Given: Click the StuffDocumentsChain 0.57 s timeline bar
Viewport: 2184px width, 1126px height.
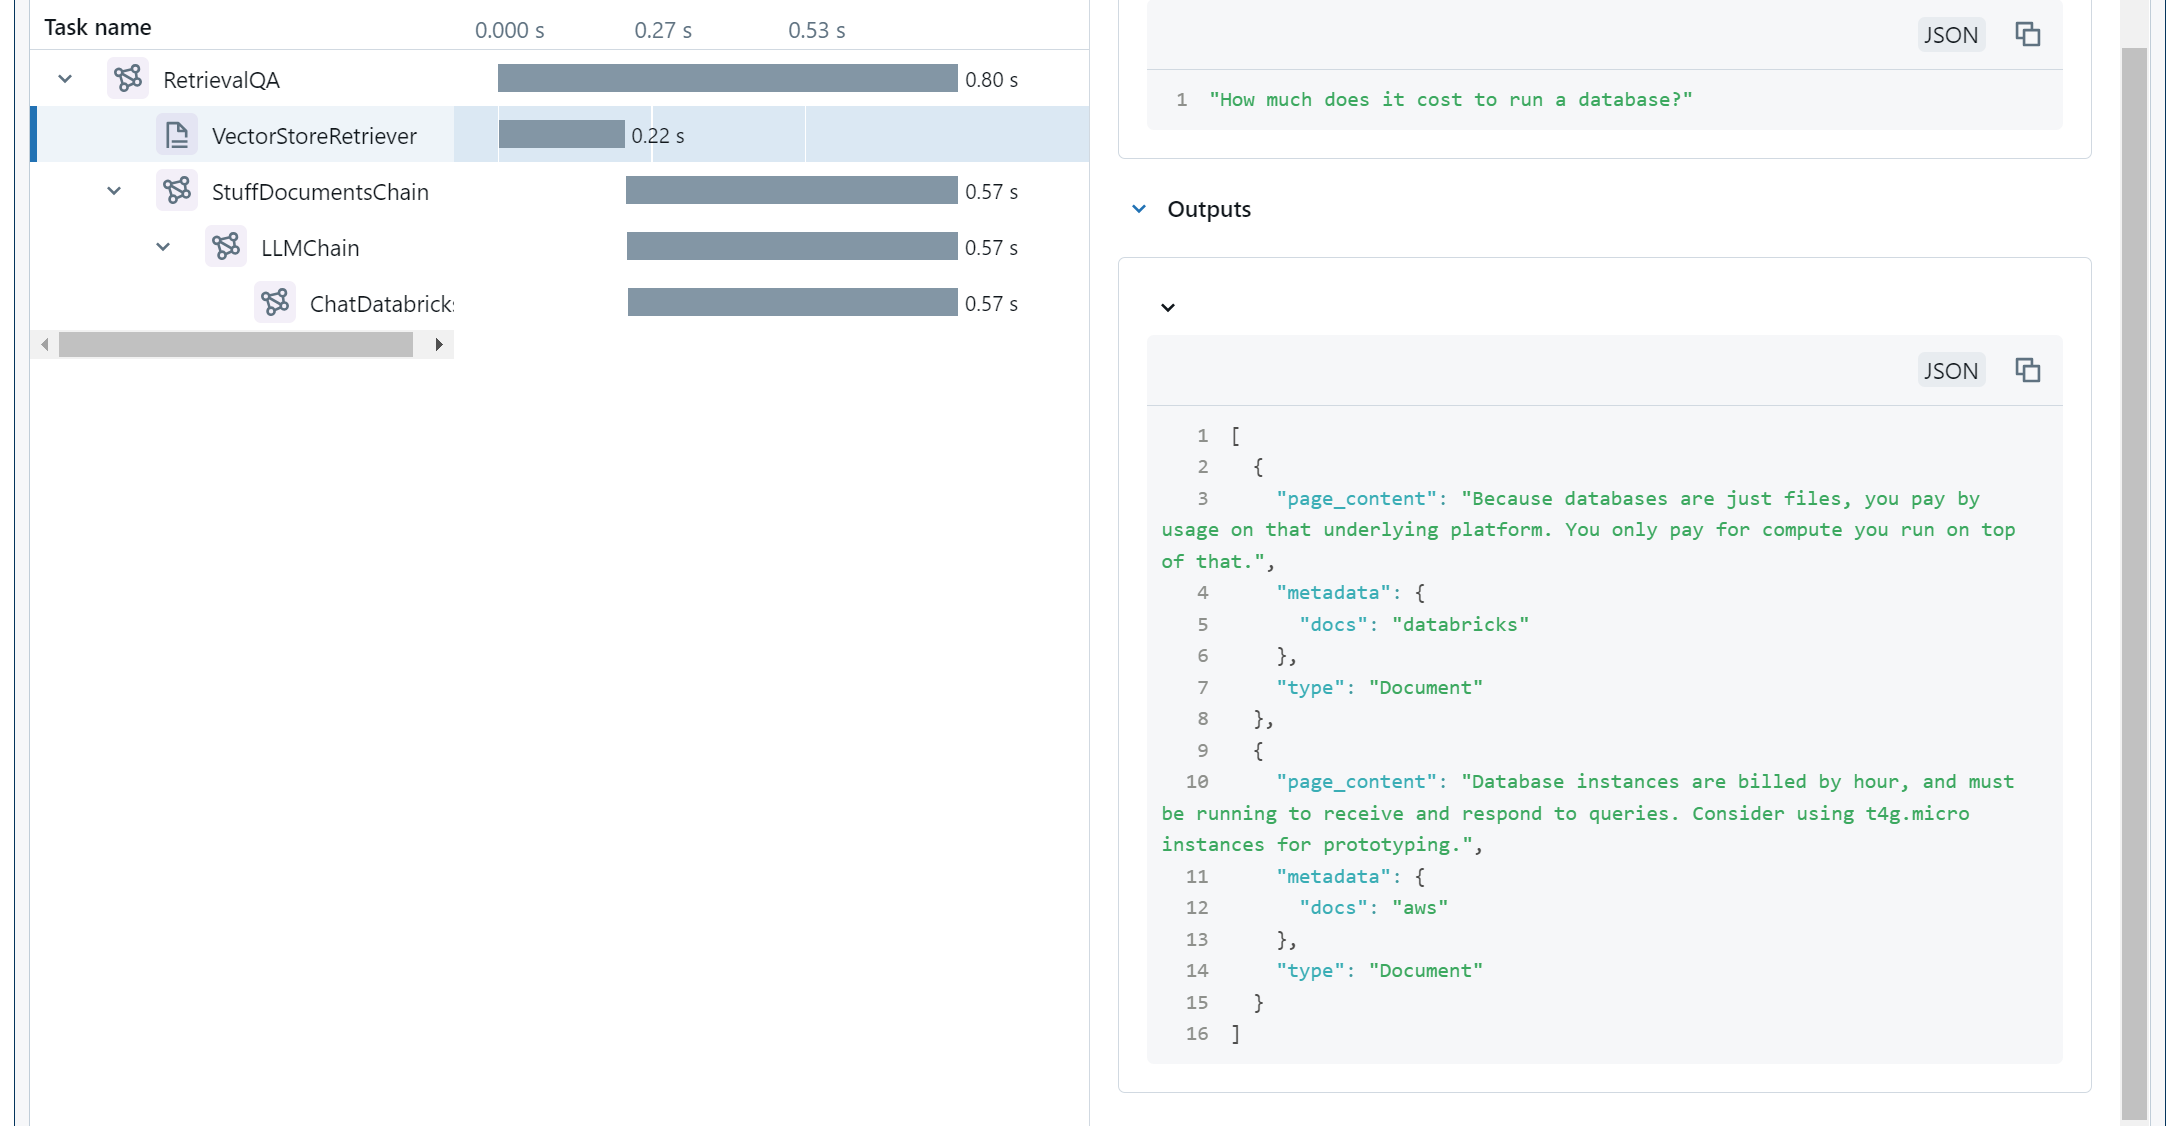Looking at the screenshot, I should (x=791, y=191).
